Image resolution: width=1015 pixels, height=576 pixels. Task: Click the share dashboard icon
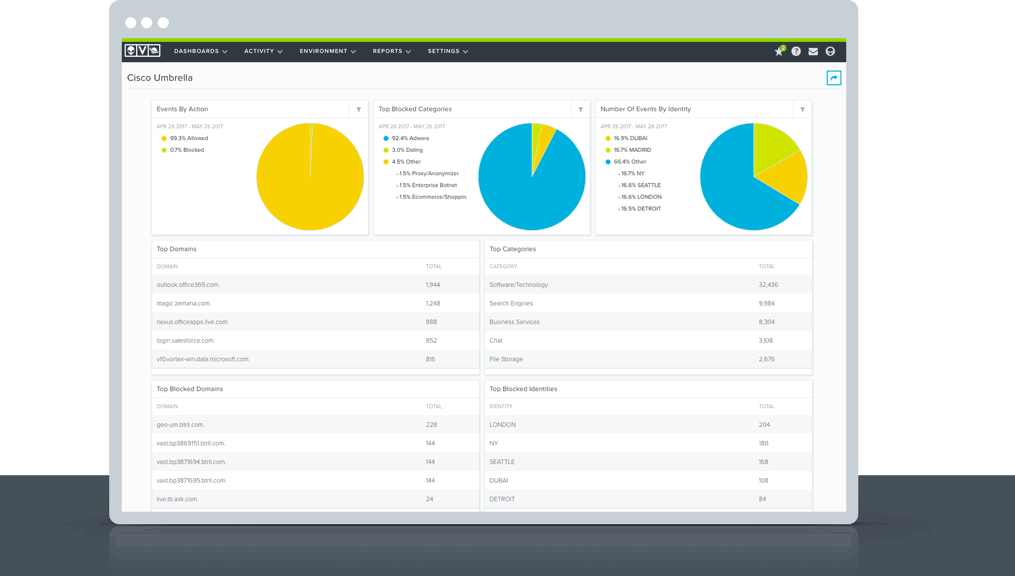pyautogui.click(x=834, y=78)
